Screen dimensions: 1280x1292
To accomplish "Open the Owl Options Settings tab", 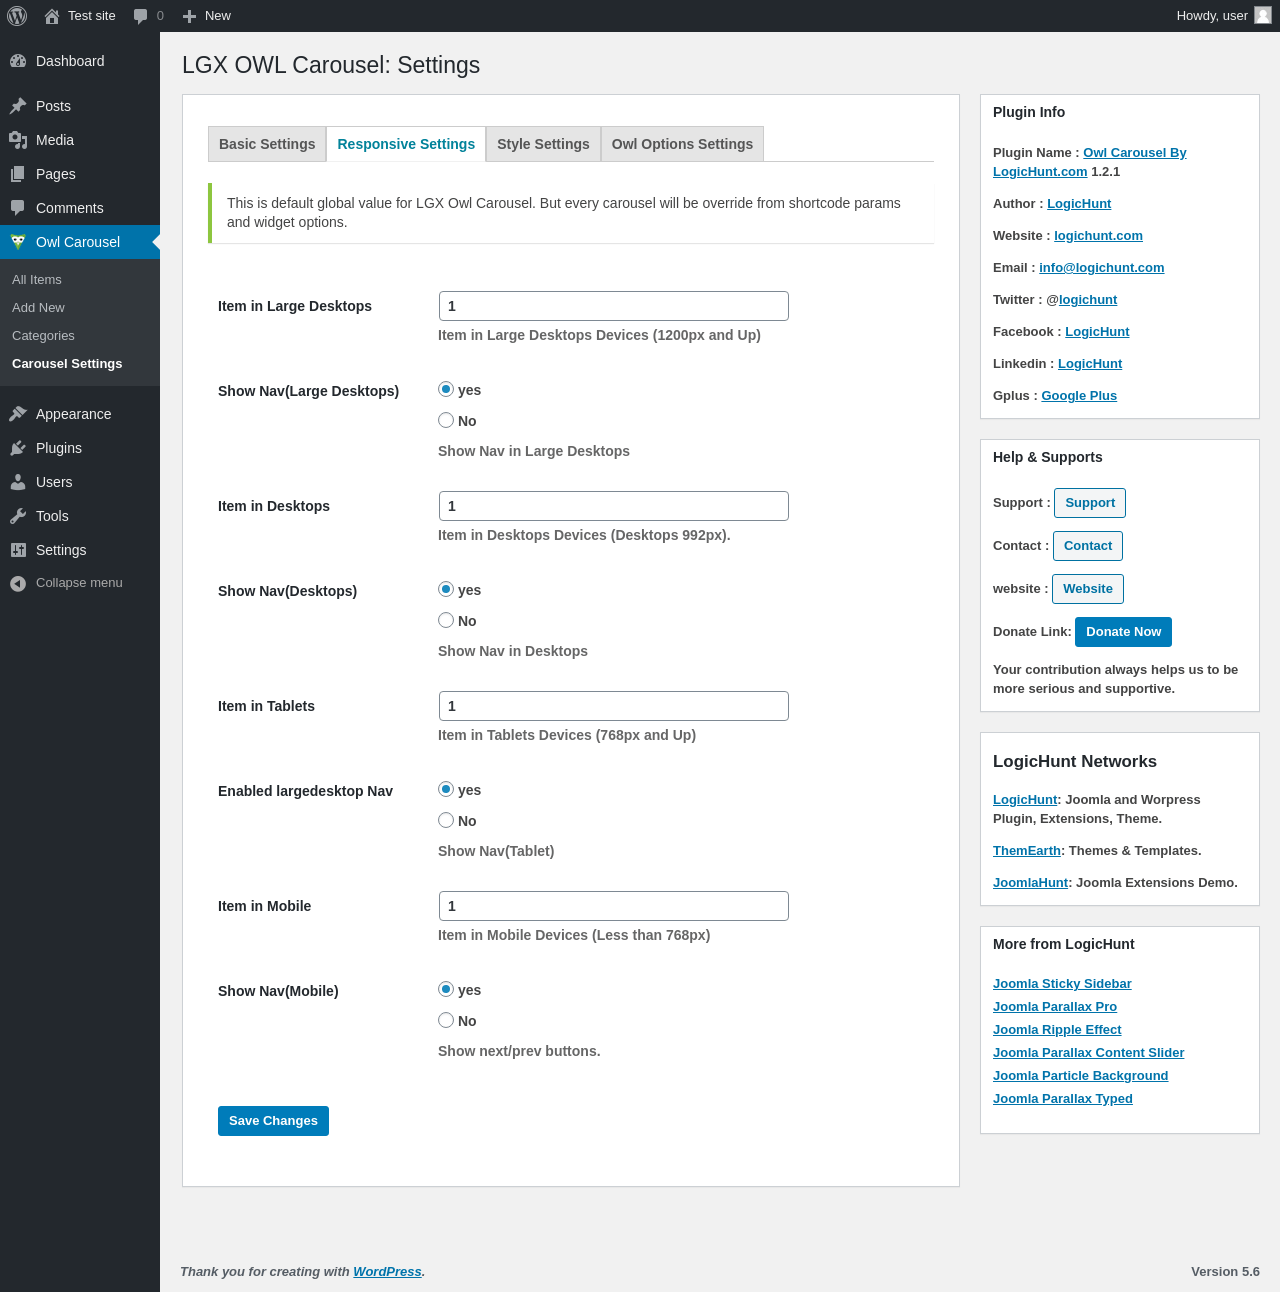I will 682,144.
